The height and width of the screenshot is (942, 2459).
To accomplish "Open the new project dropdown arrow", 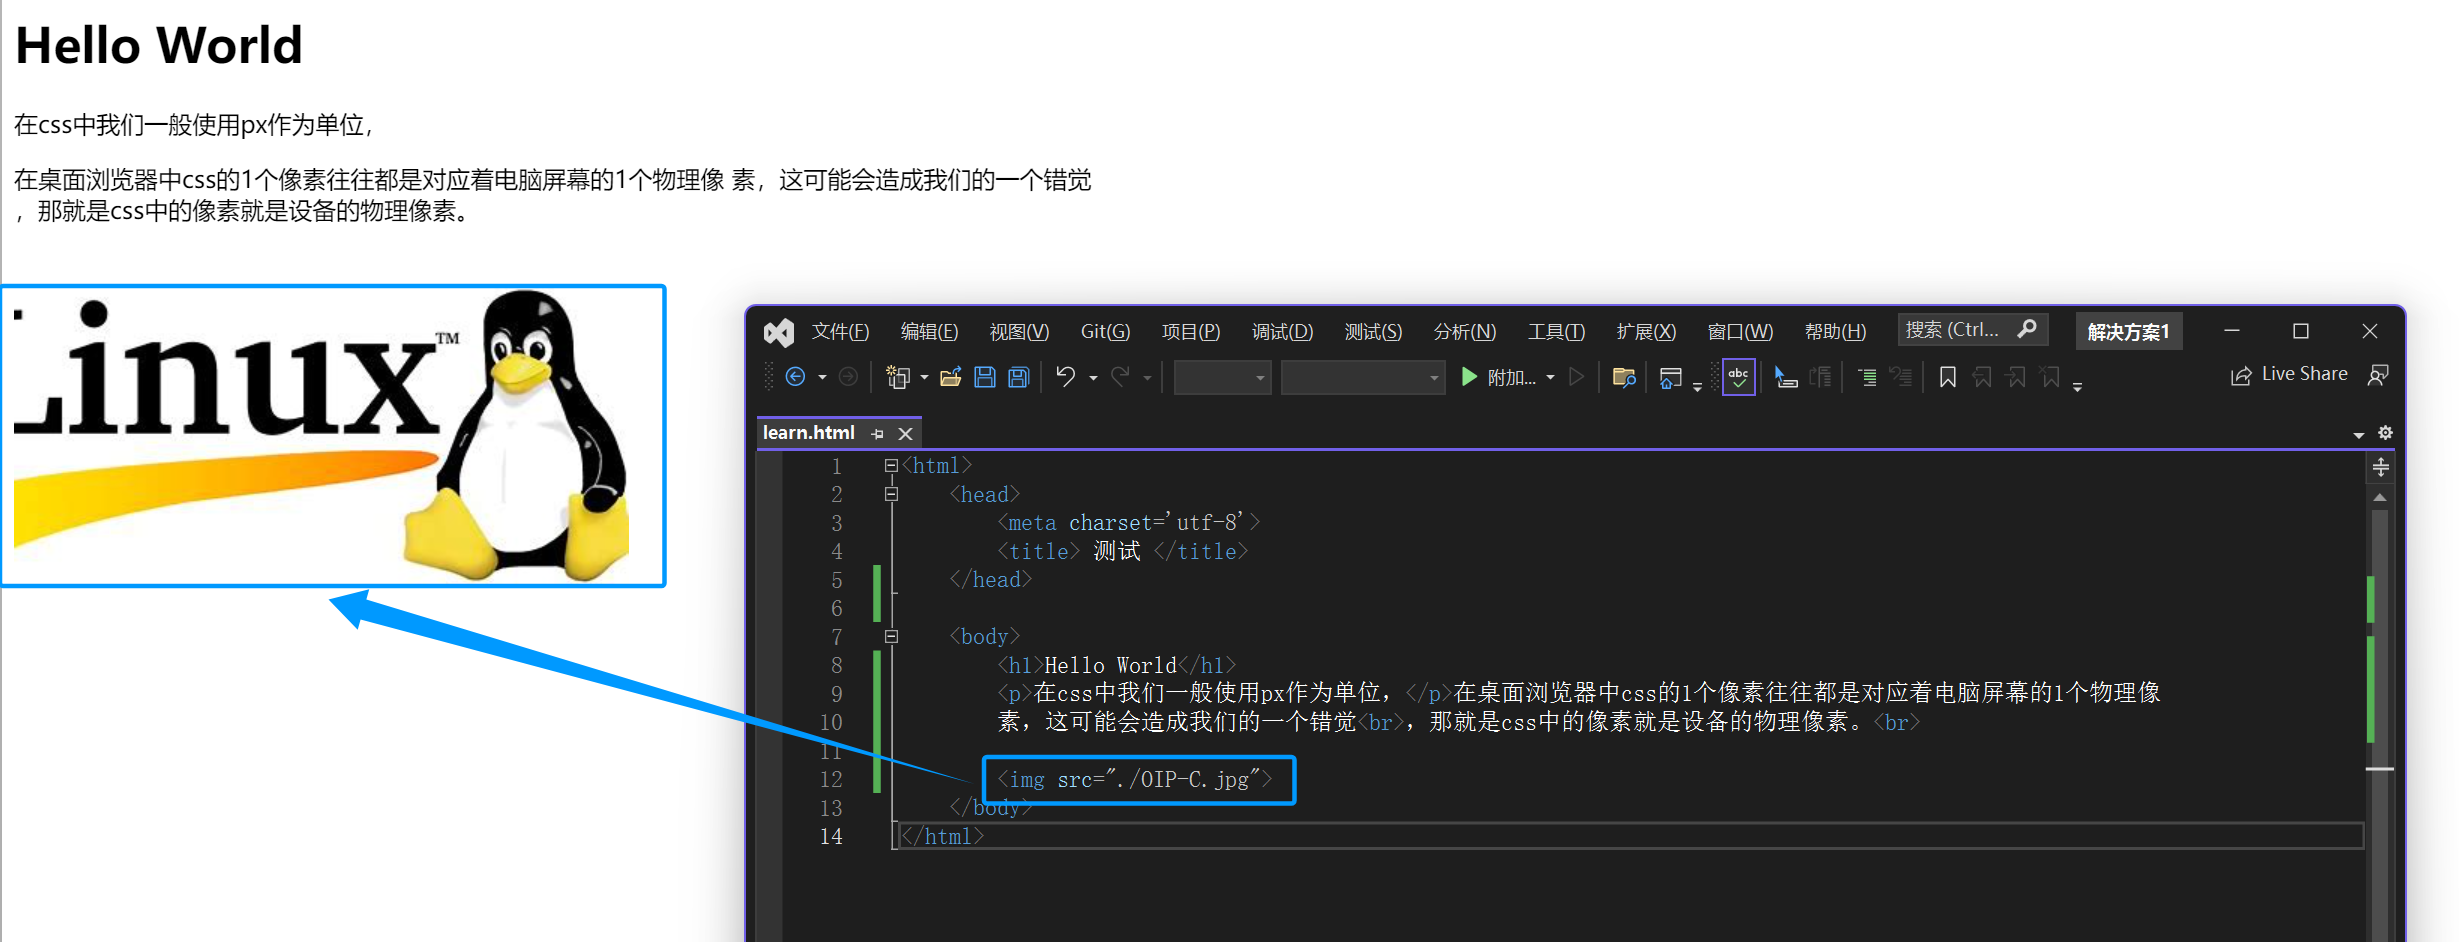I will coord(924,378).
